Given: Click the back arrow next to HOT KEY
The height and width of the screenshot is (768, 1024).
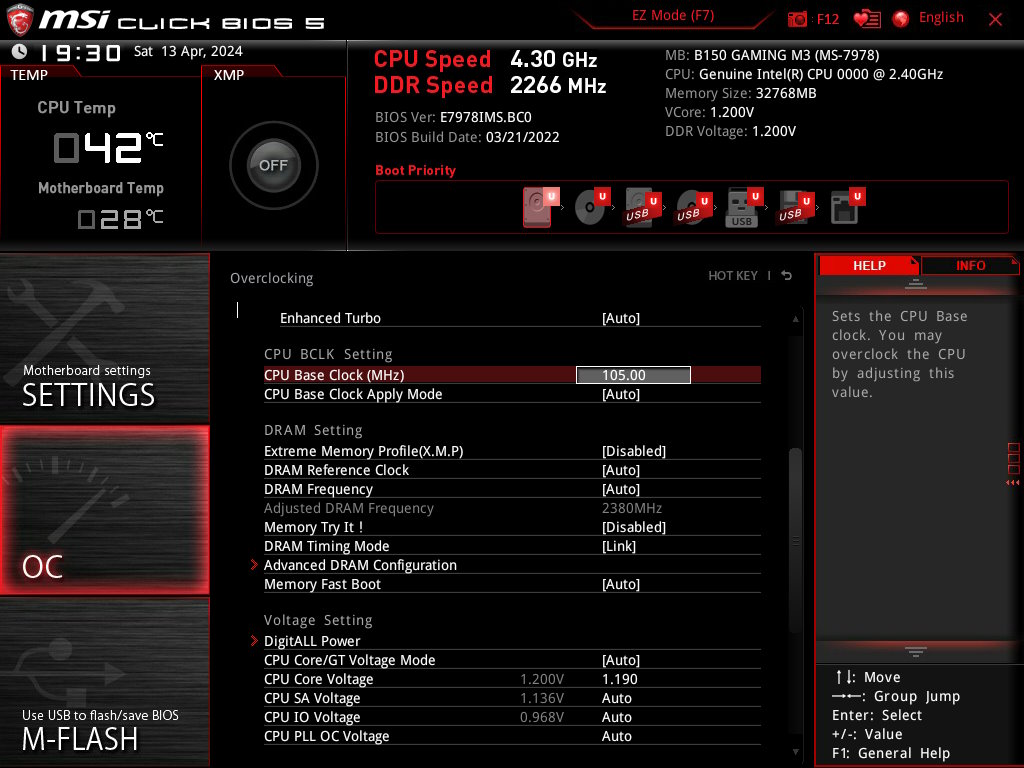Looking at the screenshot, I should [787, 276].
